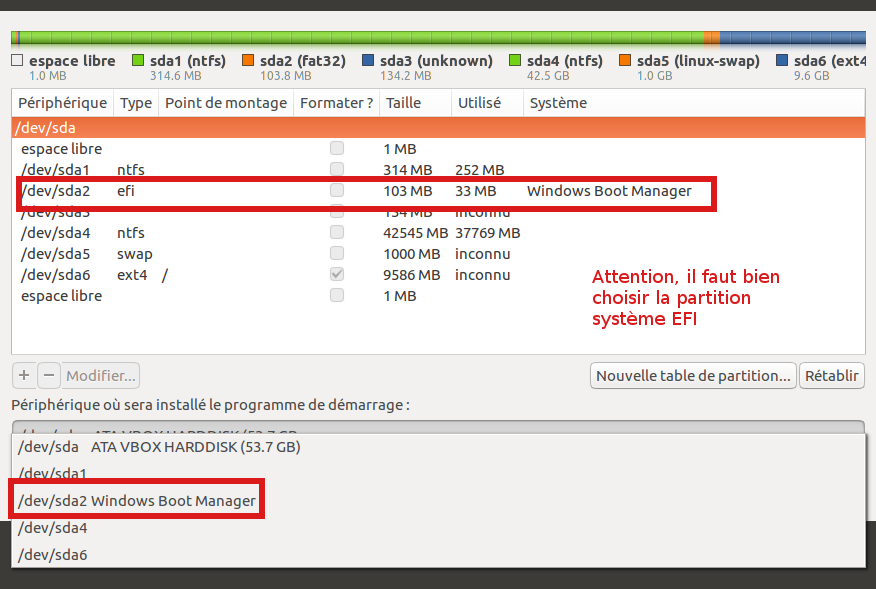Choose /dev/sda4 in the bootloader dropdown
Viewport: 876px width, 589px height.
tap(53, 527)
